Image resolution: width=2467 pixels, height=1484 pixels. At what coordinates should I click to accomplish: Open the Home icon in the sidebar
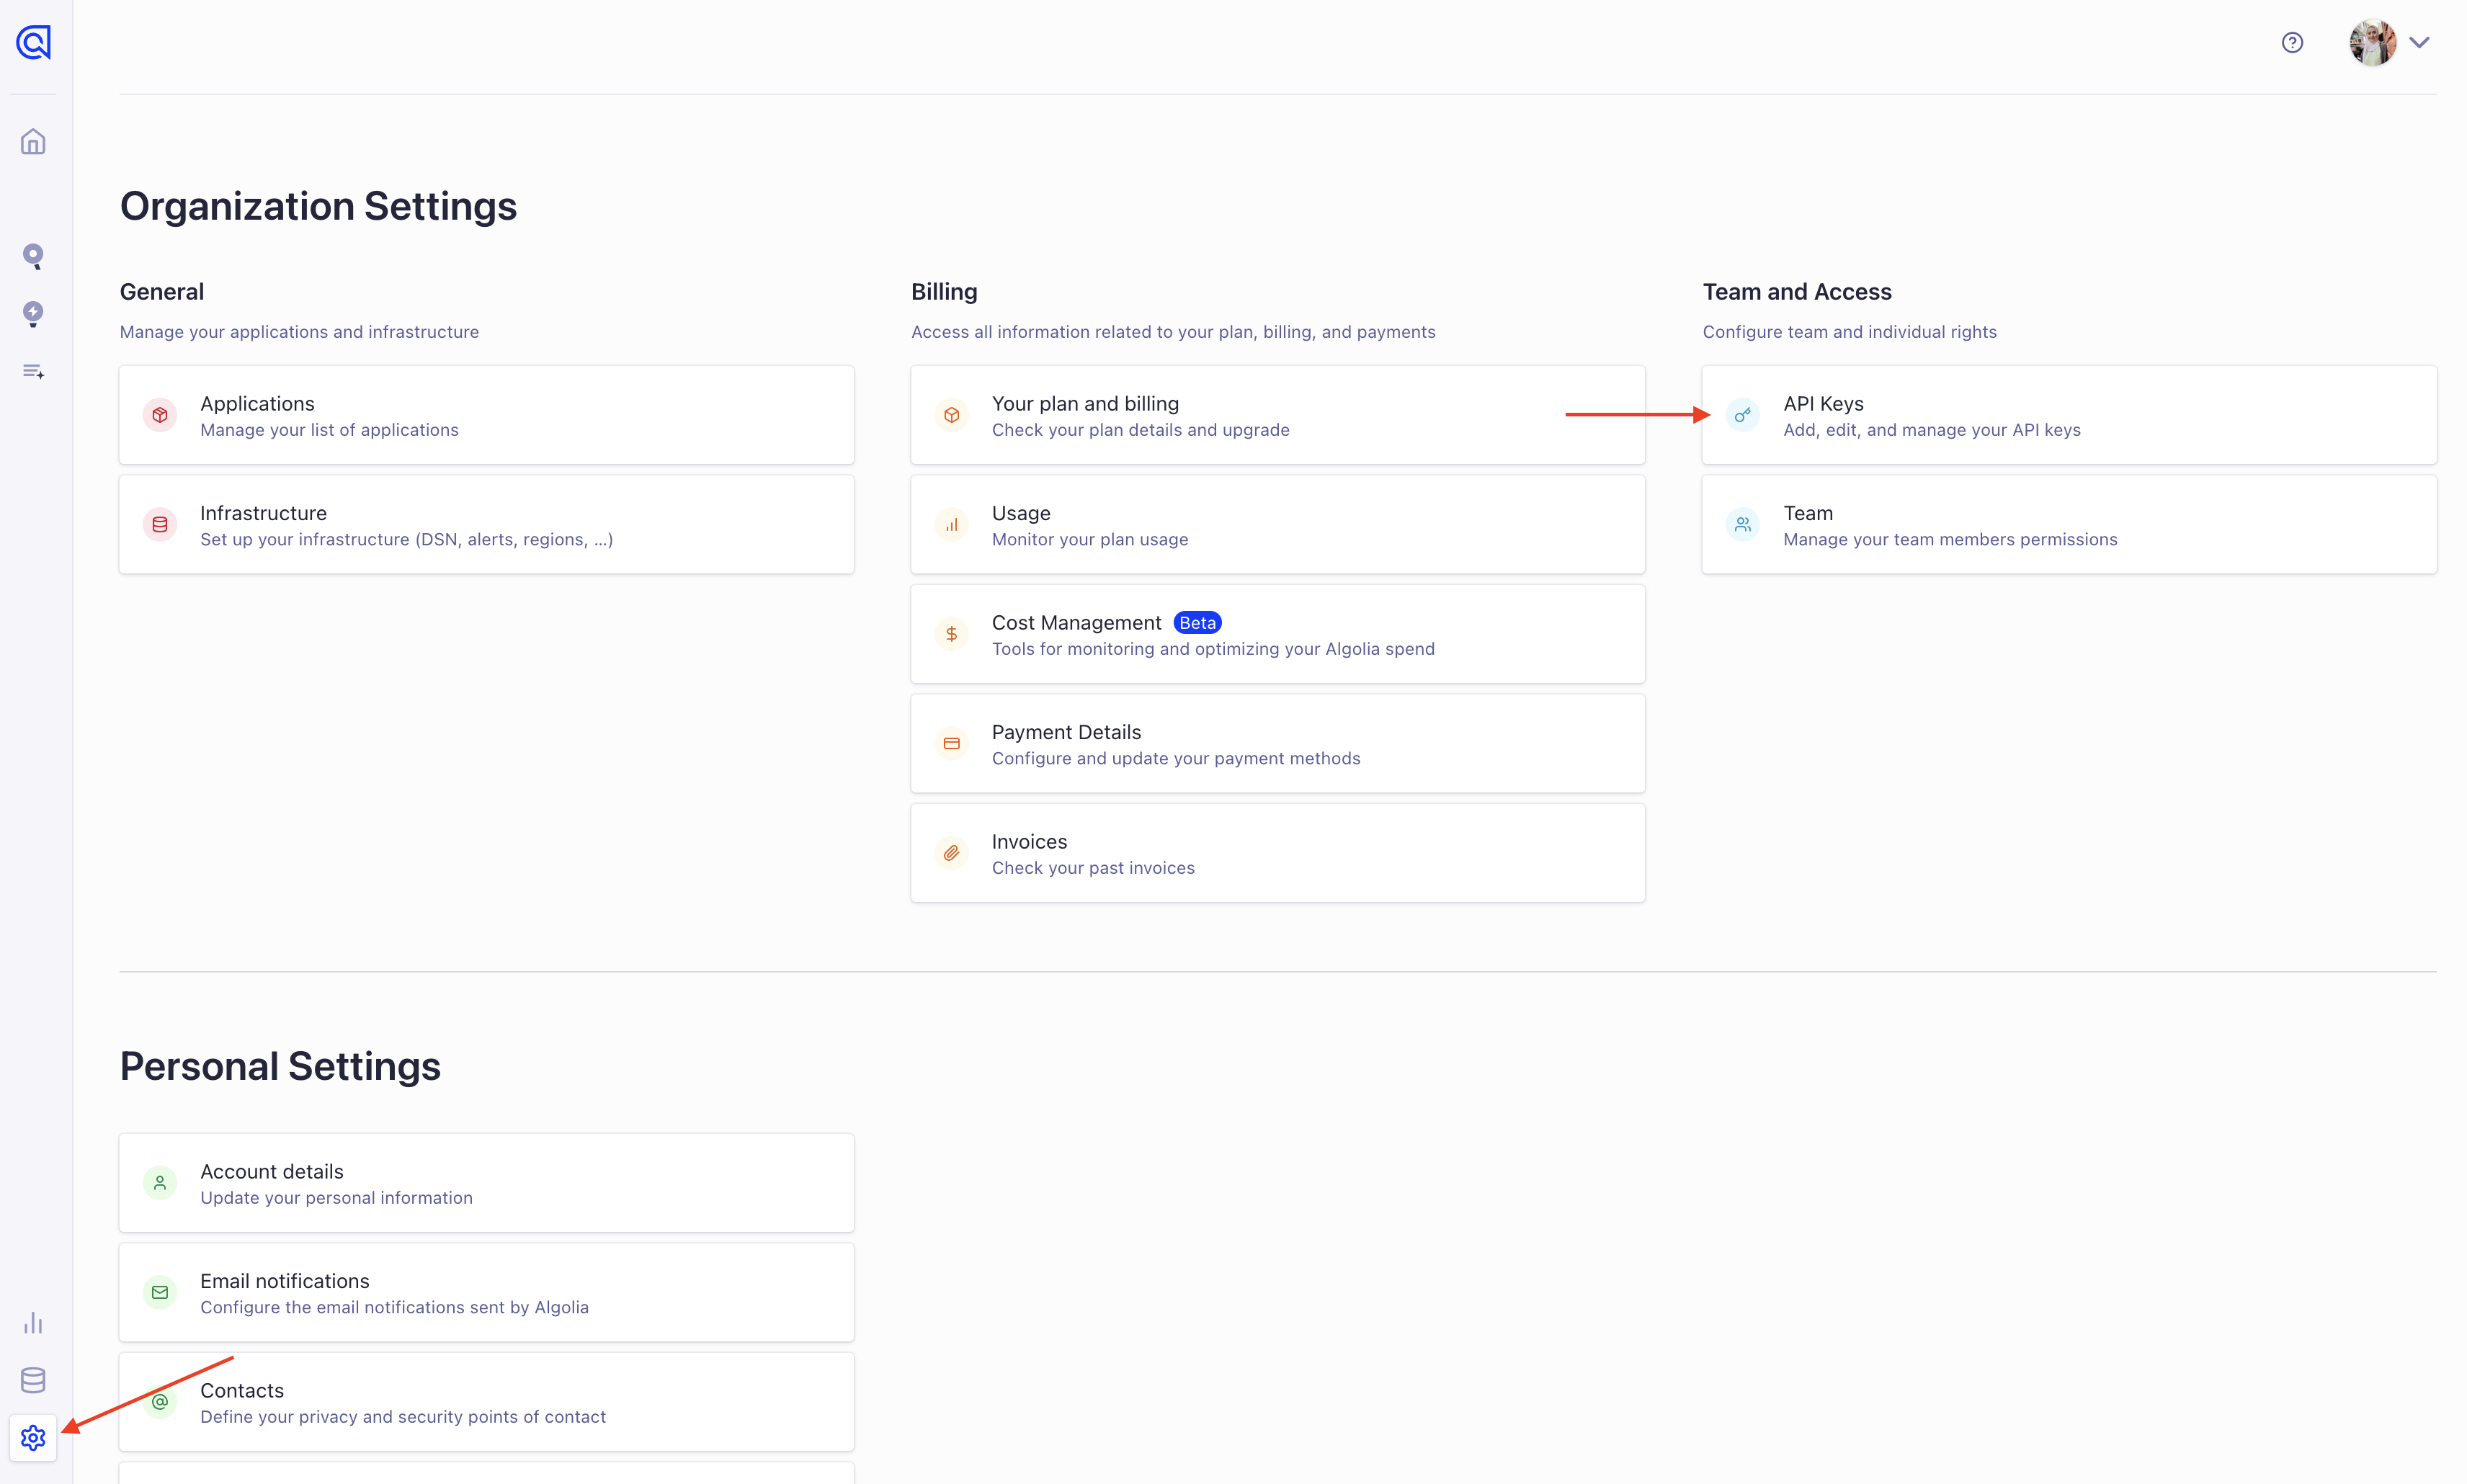pyautogui.click(x=33, y=141)
